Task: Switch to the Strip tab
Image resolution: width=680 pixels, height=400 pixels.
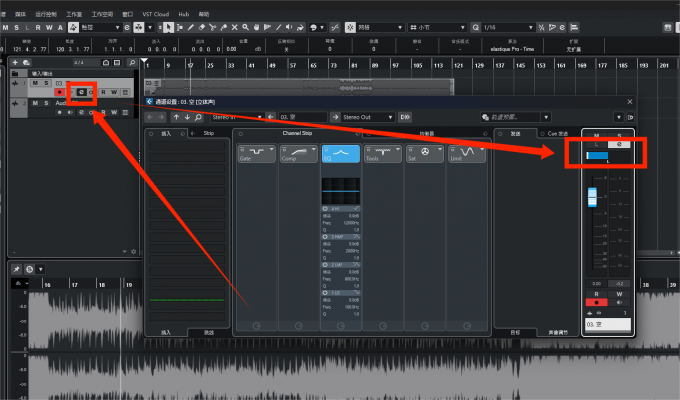Action: (209, 133)
